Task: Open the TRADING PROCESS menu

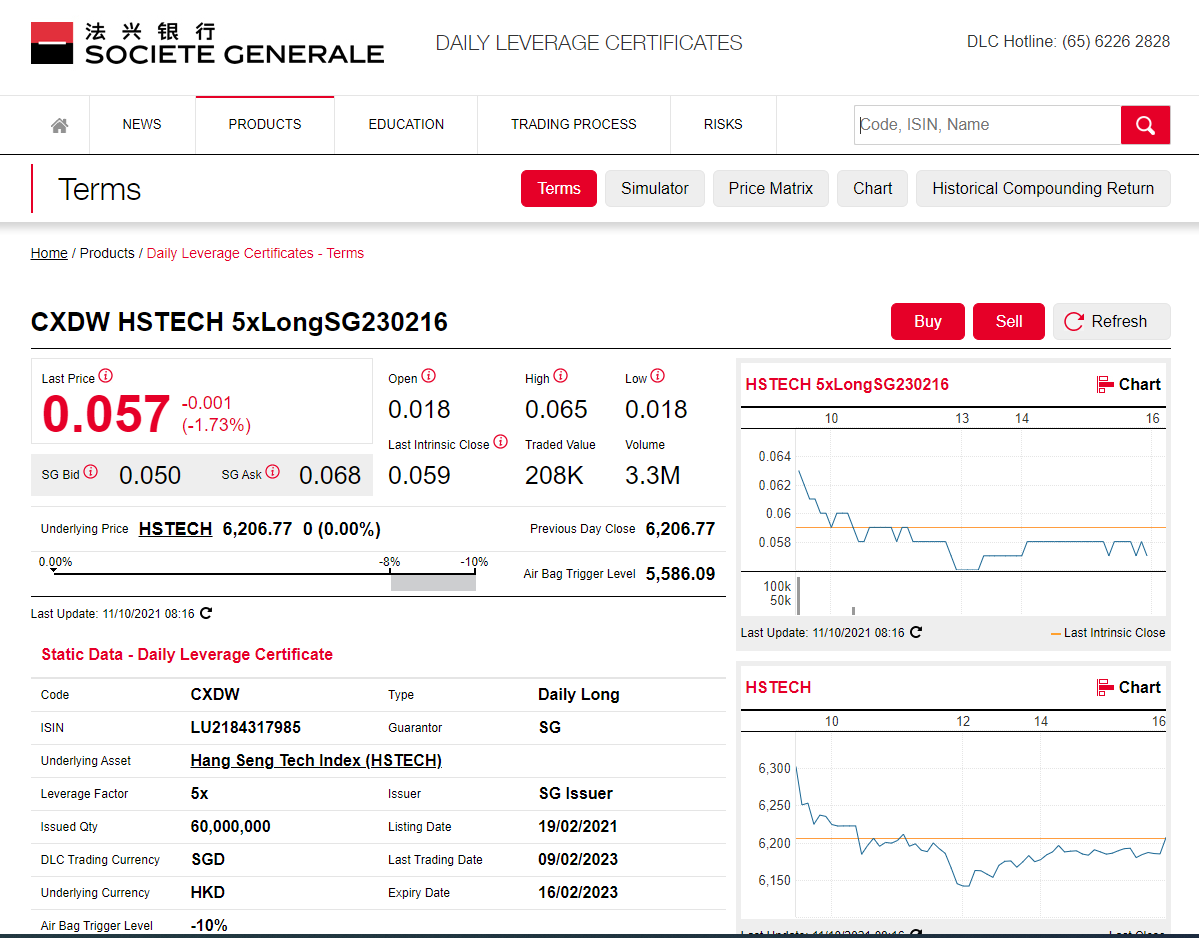Action: tap(574, 125)
